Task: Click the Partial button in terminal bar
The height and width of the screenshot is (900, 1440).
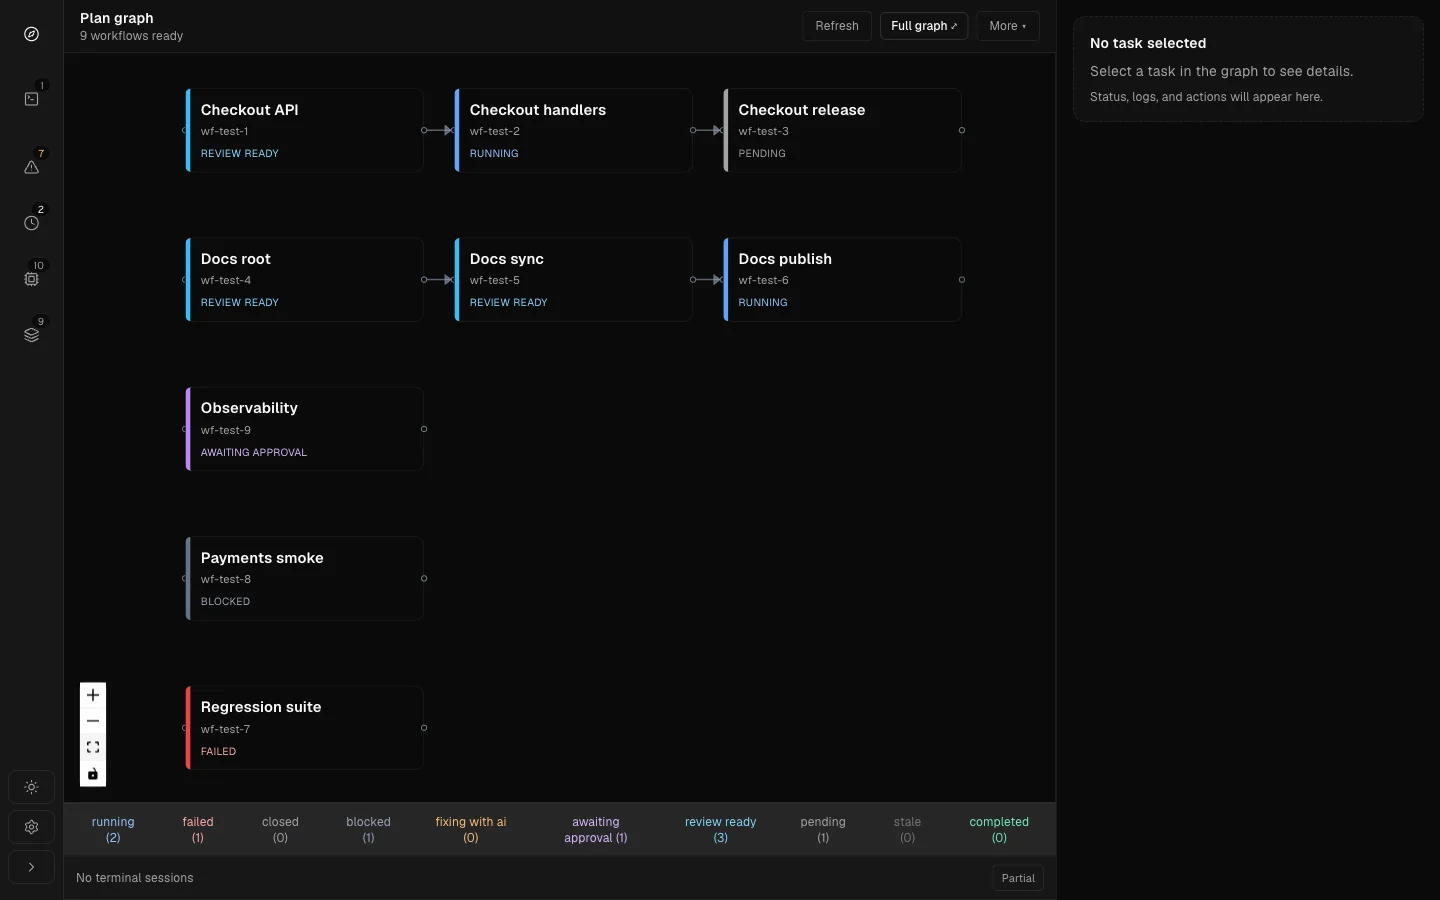Action: (x=1018, y=878)
